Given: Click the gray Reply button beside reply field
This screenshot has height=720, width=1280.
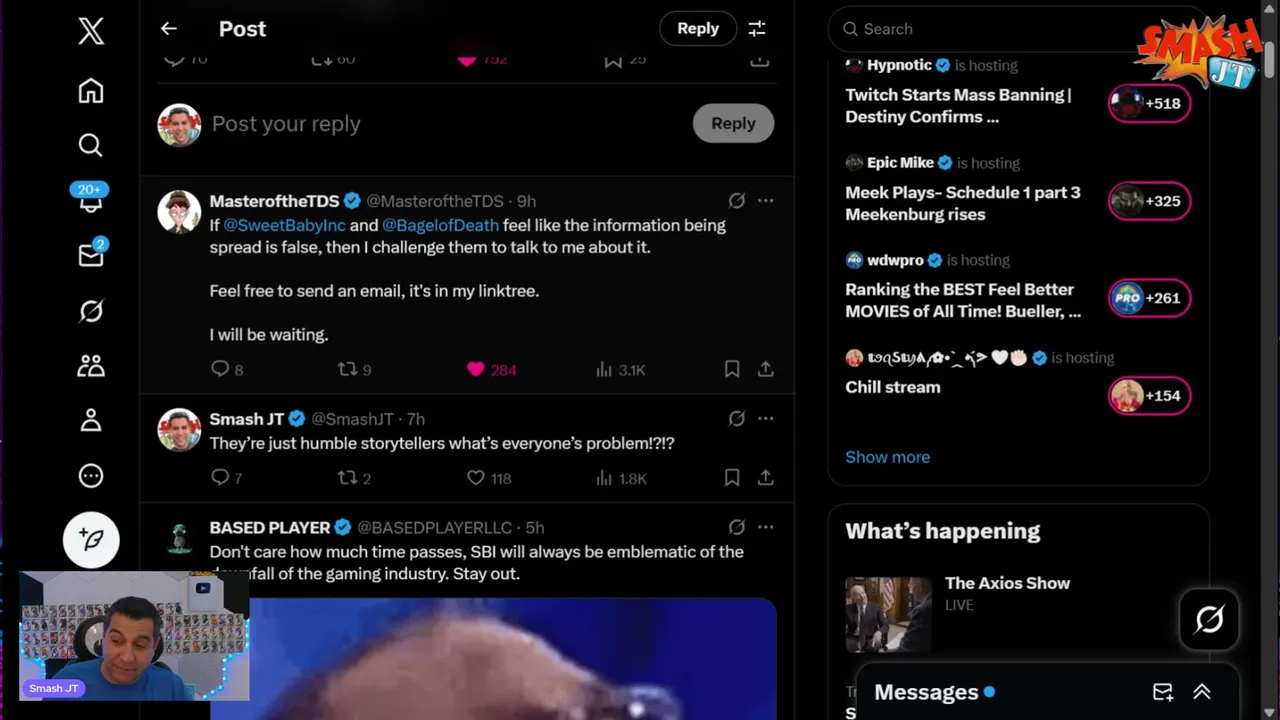Looking at the screenshot, I should [x=733, y=123].
